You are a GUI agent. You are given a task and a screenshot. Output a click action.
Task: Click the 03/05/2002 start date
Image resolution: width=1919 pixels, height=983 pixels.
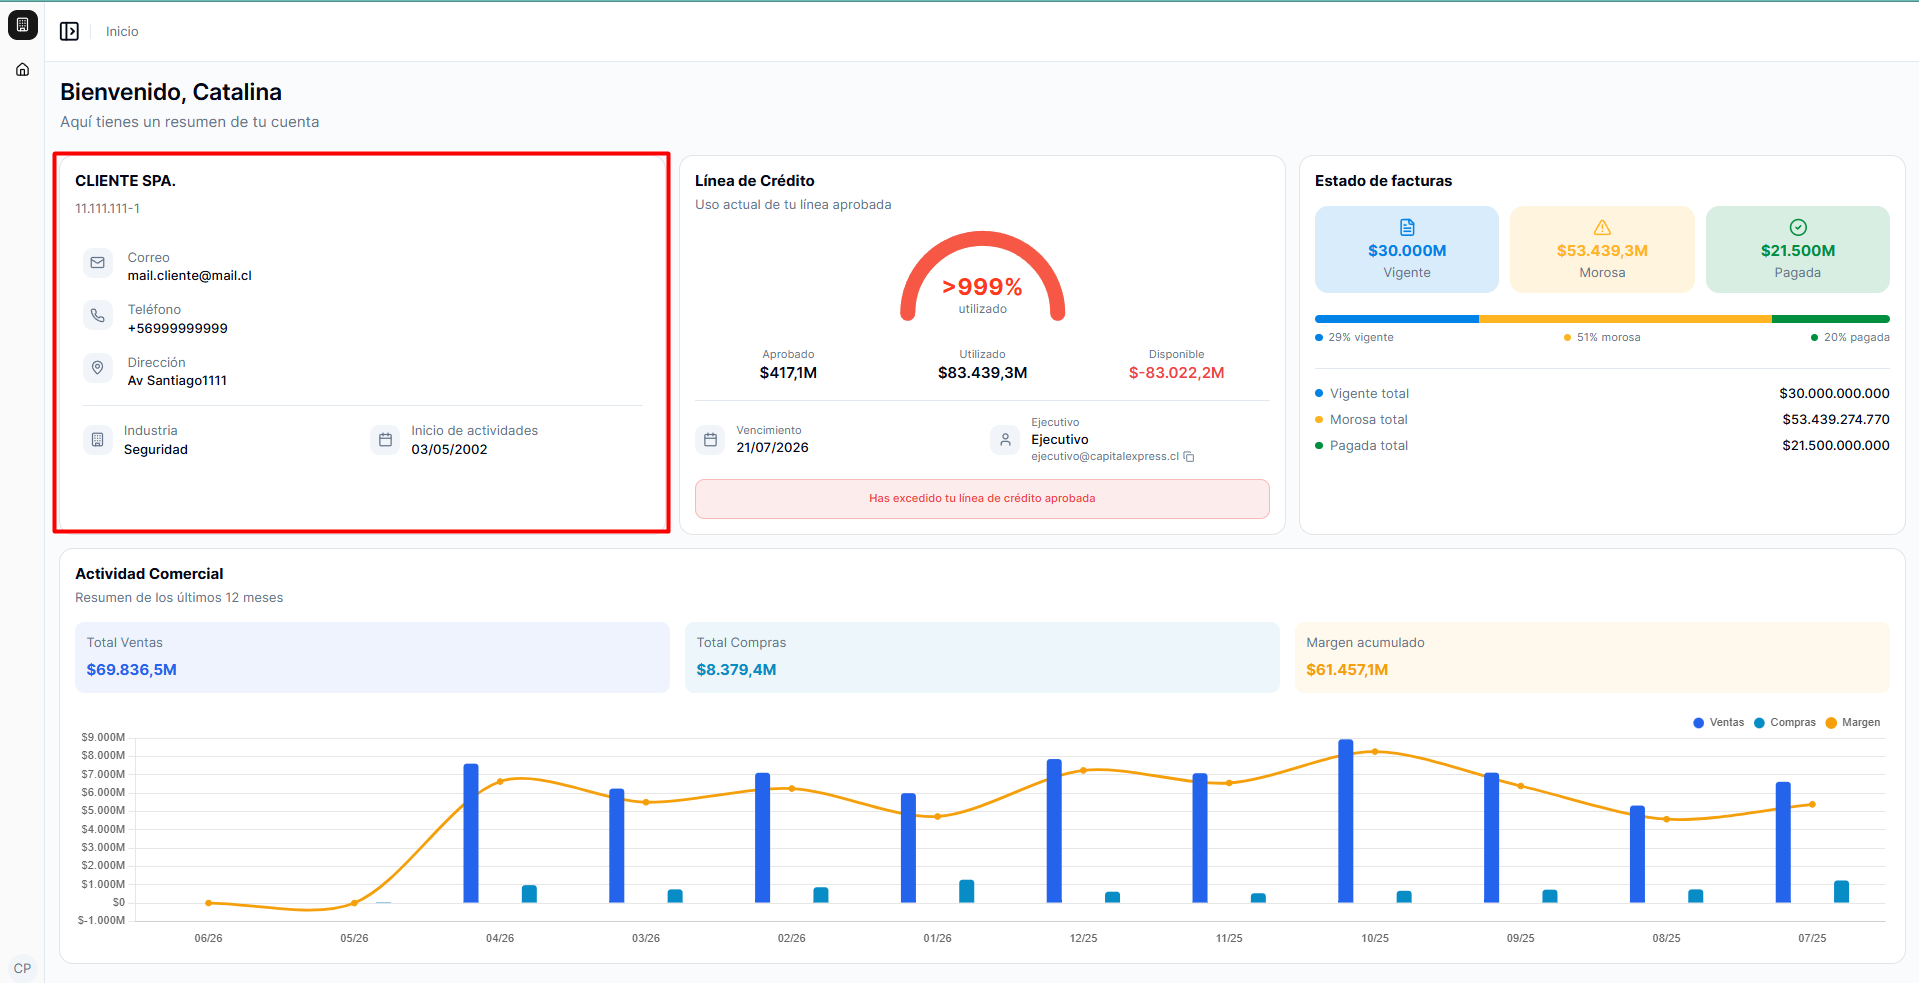click(449, 449)
